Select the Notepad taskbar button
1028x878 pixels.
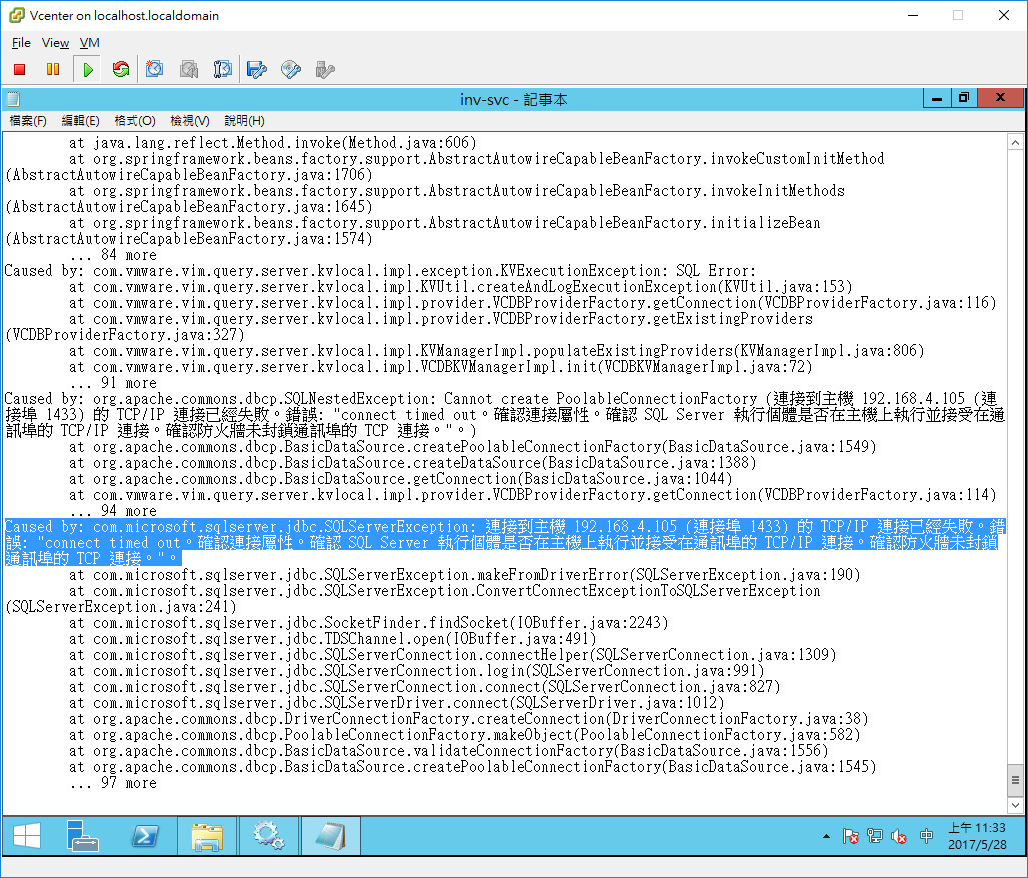pyautogui.click(x=330, y=836)
